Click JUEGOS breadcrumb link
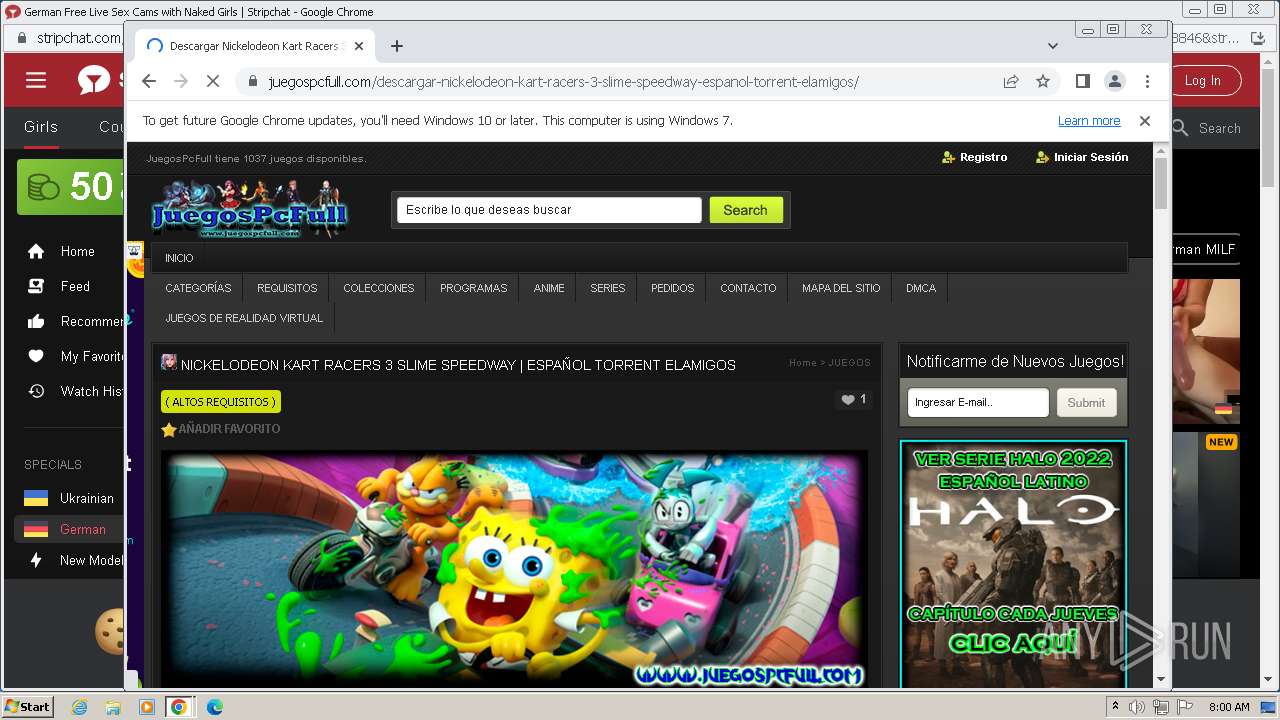This screenshot has width=1280, height=720. tap(849, 363)
